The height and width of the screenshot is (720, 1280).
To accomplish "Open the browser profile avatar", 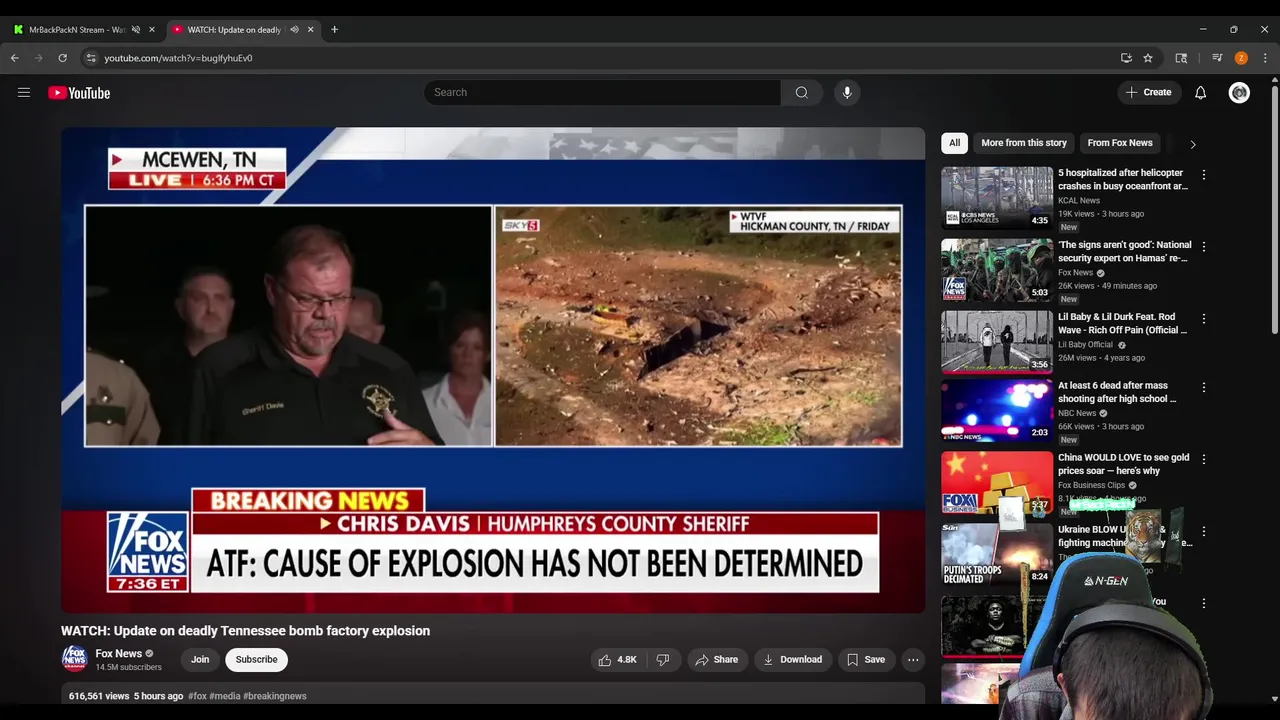I will (x=1241, y=58).
